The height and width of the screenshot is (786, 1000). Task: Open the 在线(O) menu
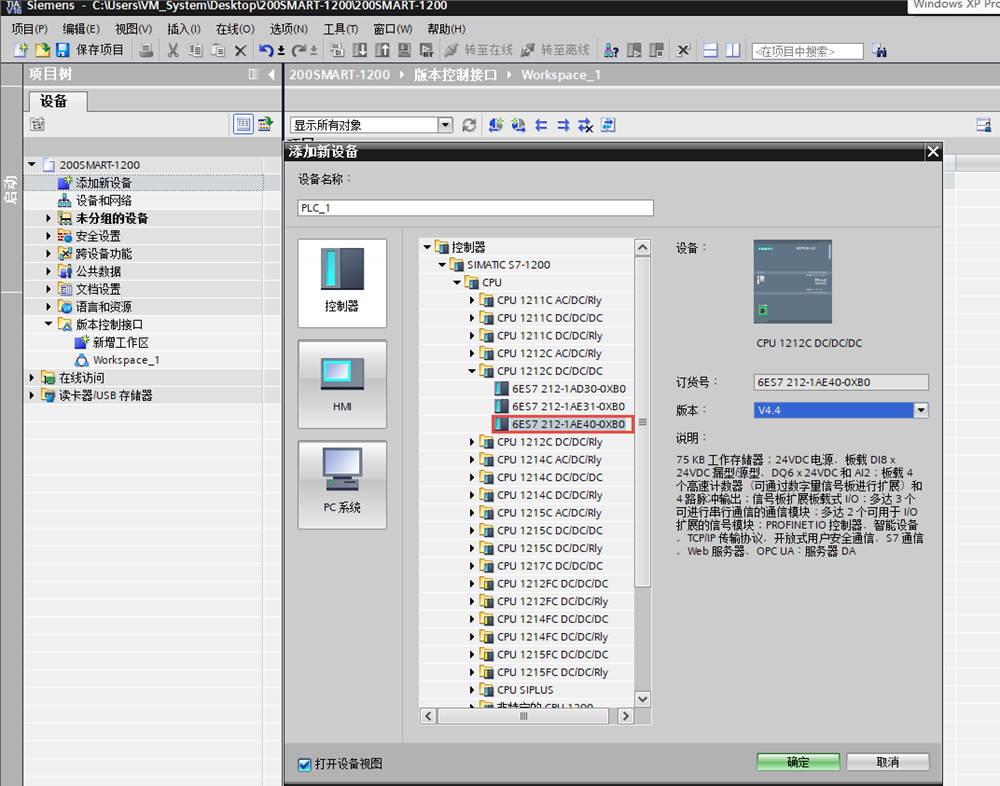(x=235, y=29)
